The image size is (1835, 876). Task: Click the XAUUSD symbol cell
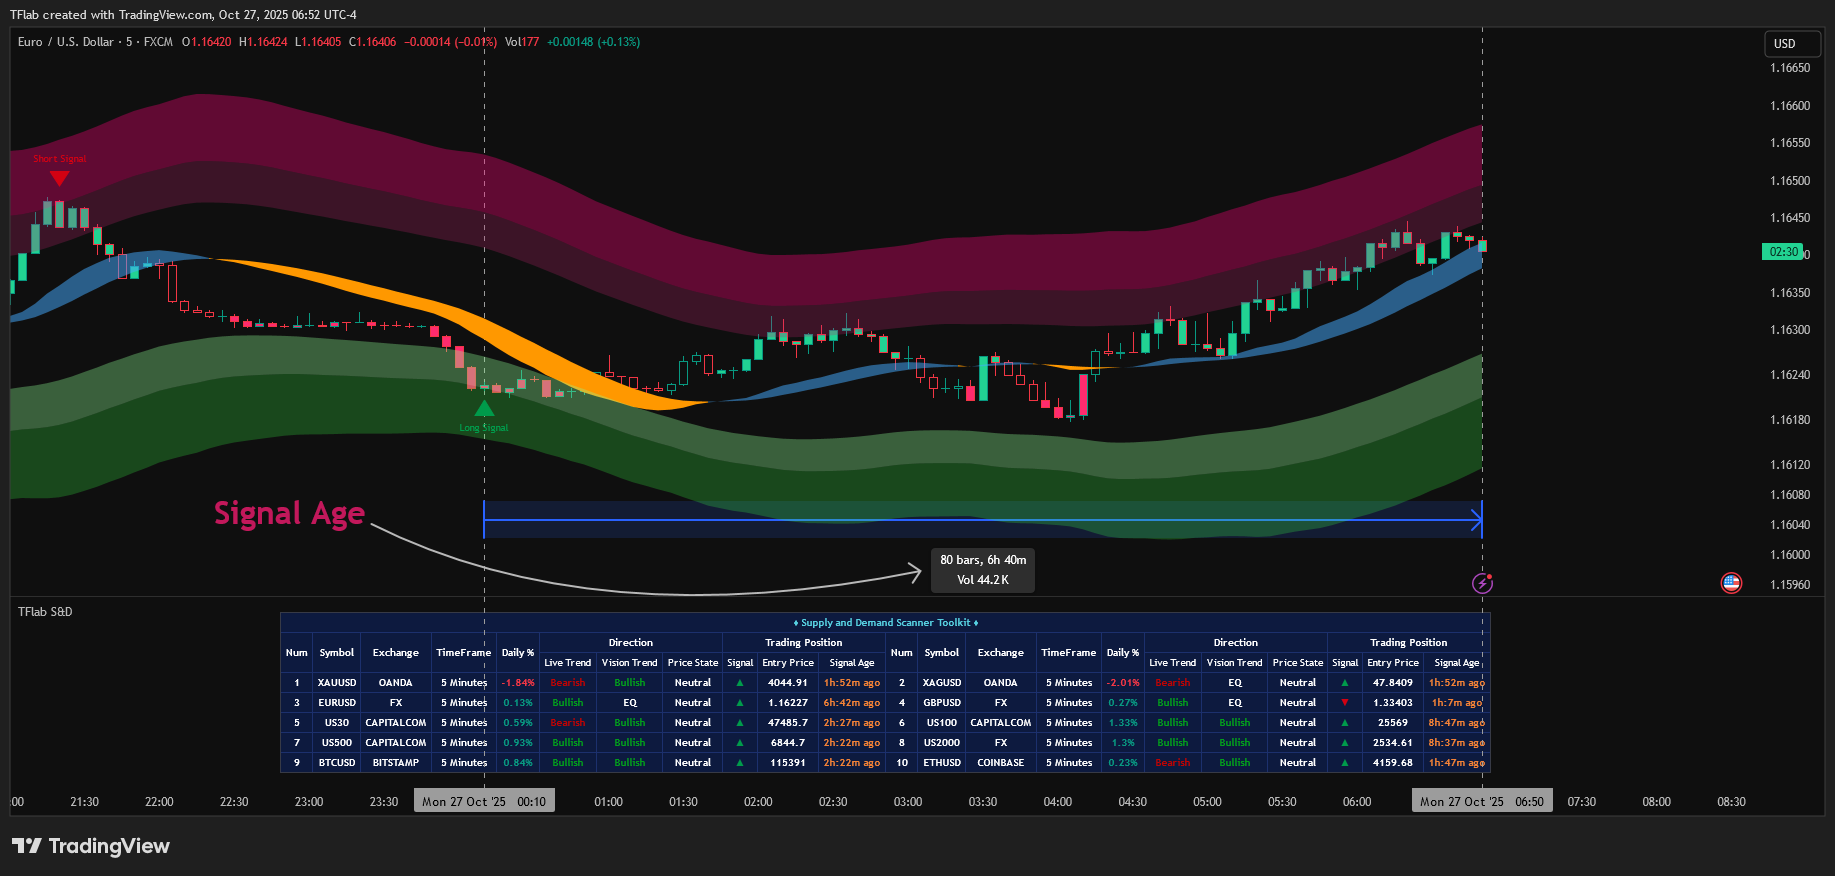(x=337, y=683)
